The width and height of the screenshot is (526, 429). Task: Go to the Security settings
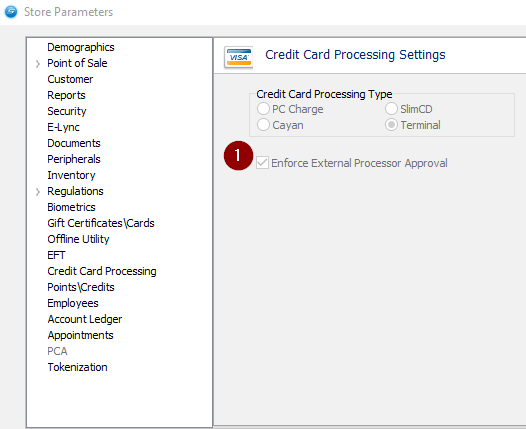tap(67, 111)
